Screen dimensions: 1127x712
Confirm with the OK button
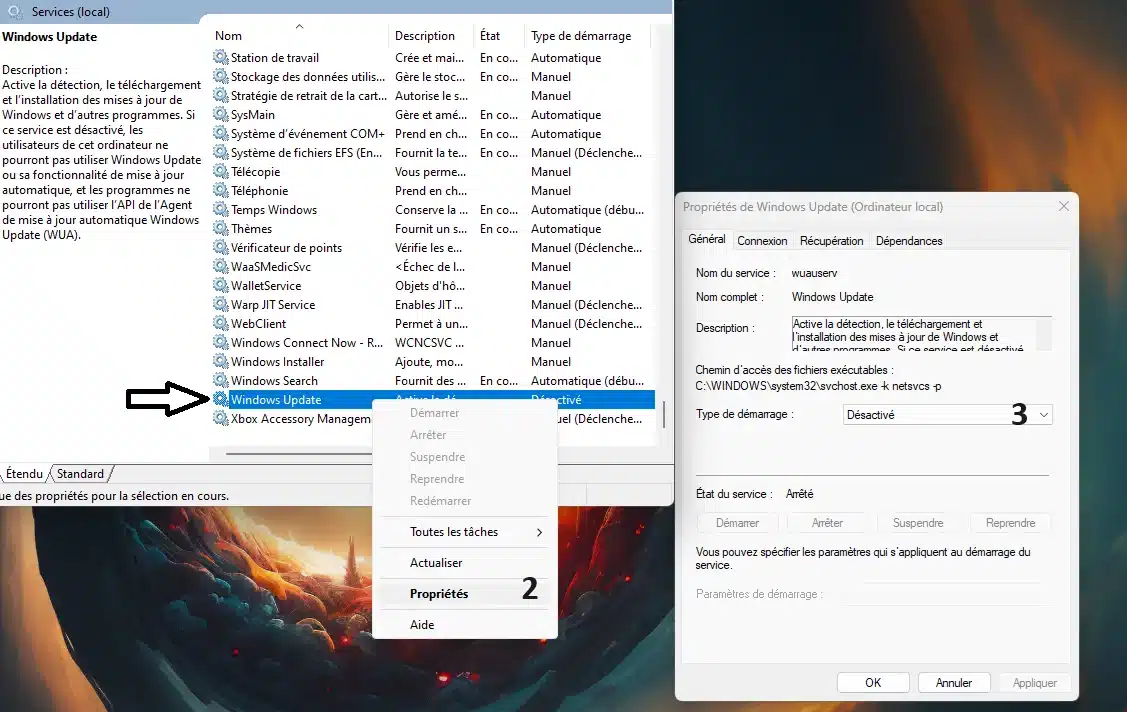tap(873, 683)
